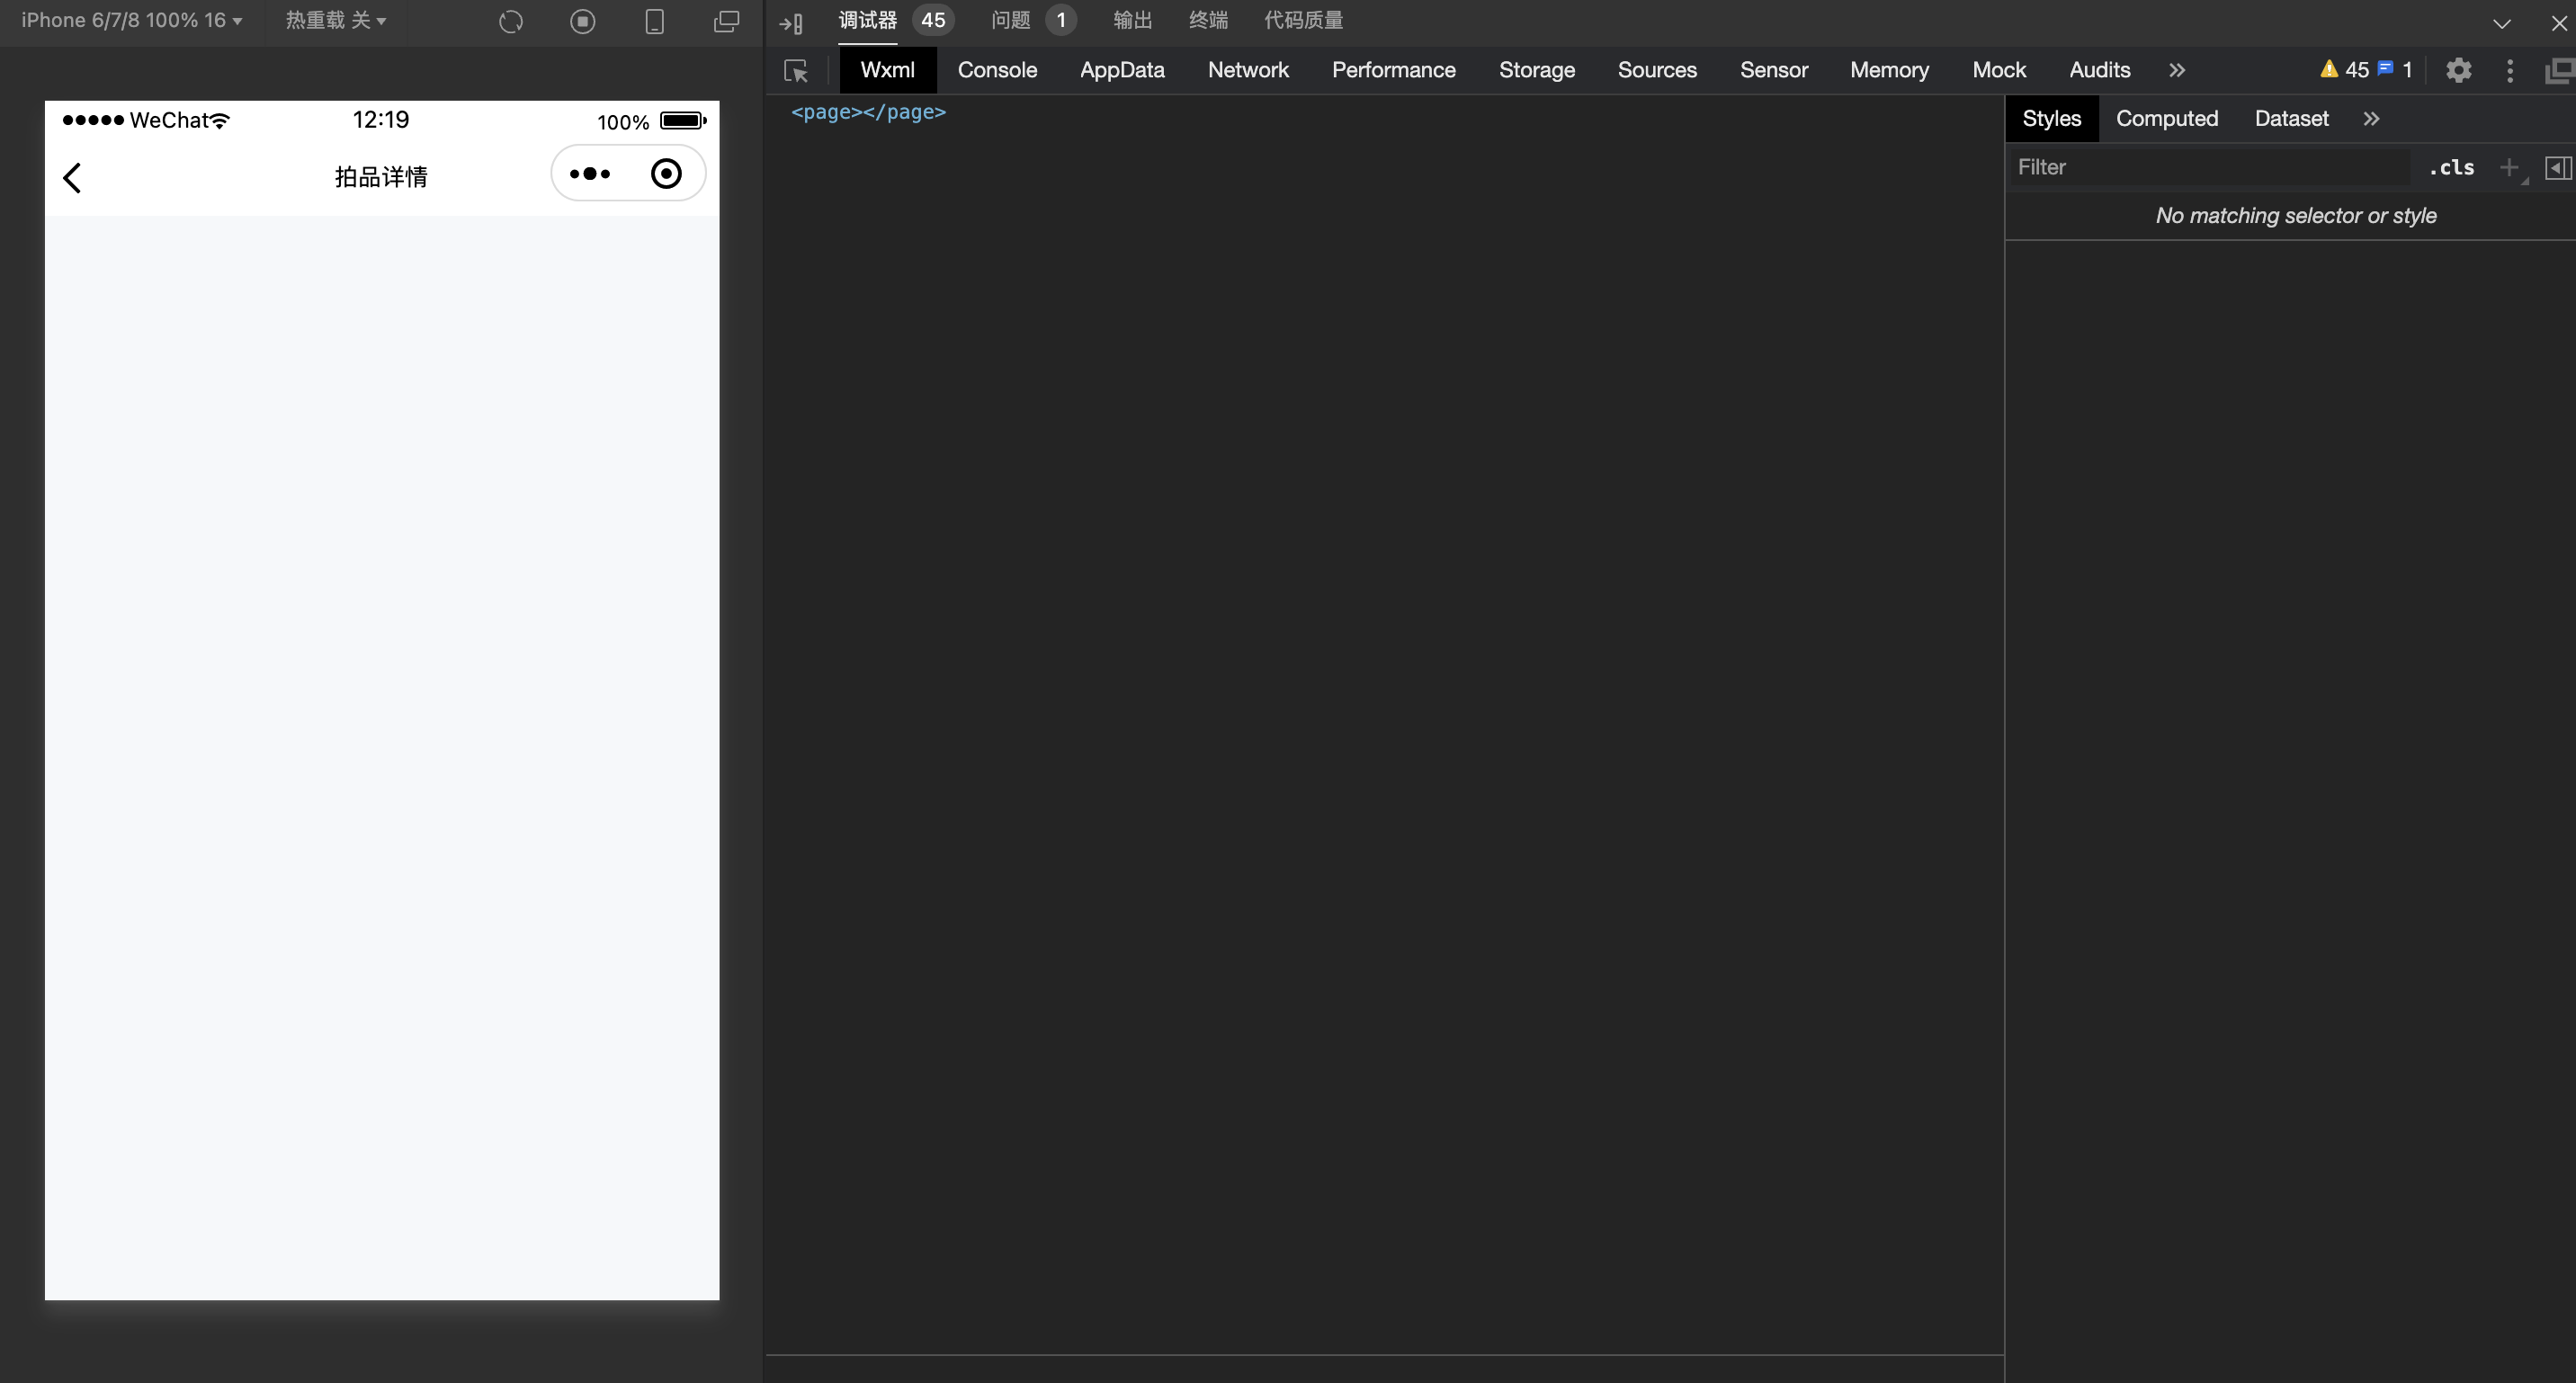Activate the element inspector picker icon
The image size is (2576, 1383).
coord(796,70)
